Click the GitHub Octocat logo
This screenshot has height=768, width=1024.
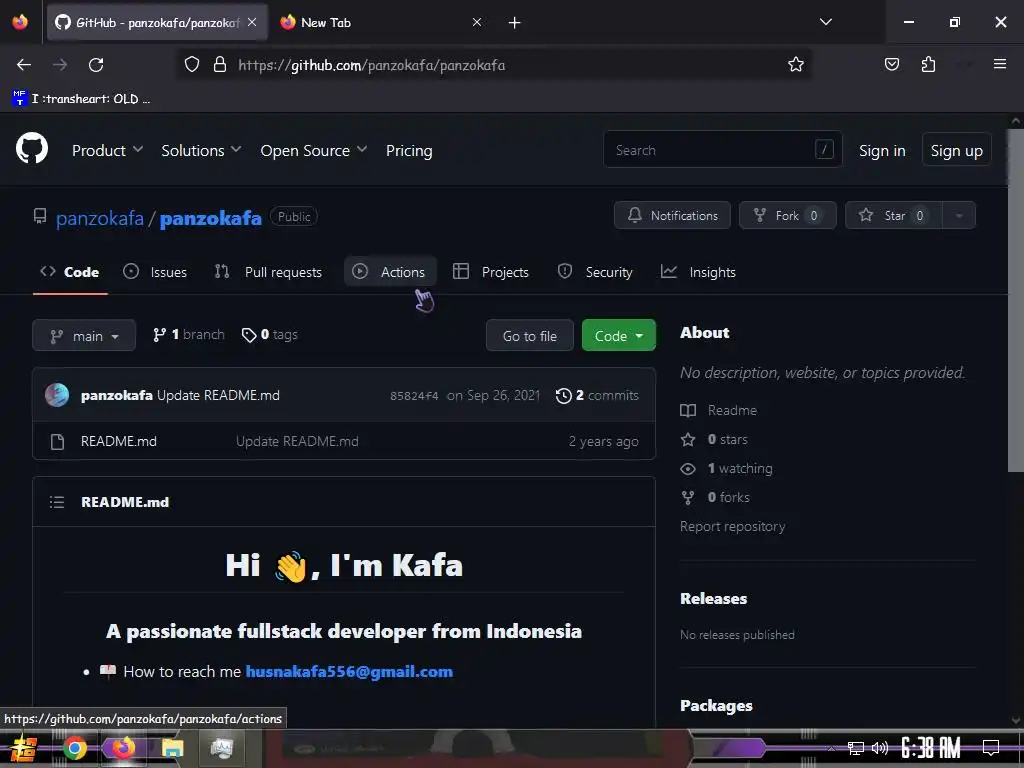(32, 149)
